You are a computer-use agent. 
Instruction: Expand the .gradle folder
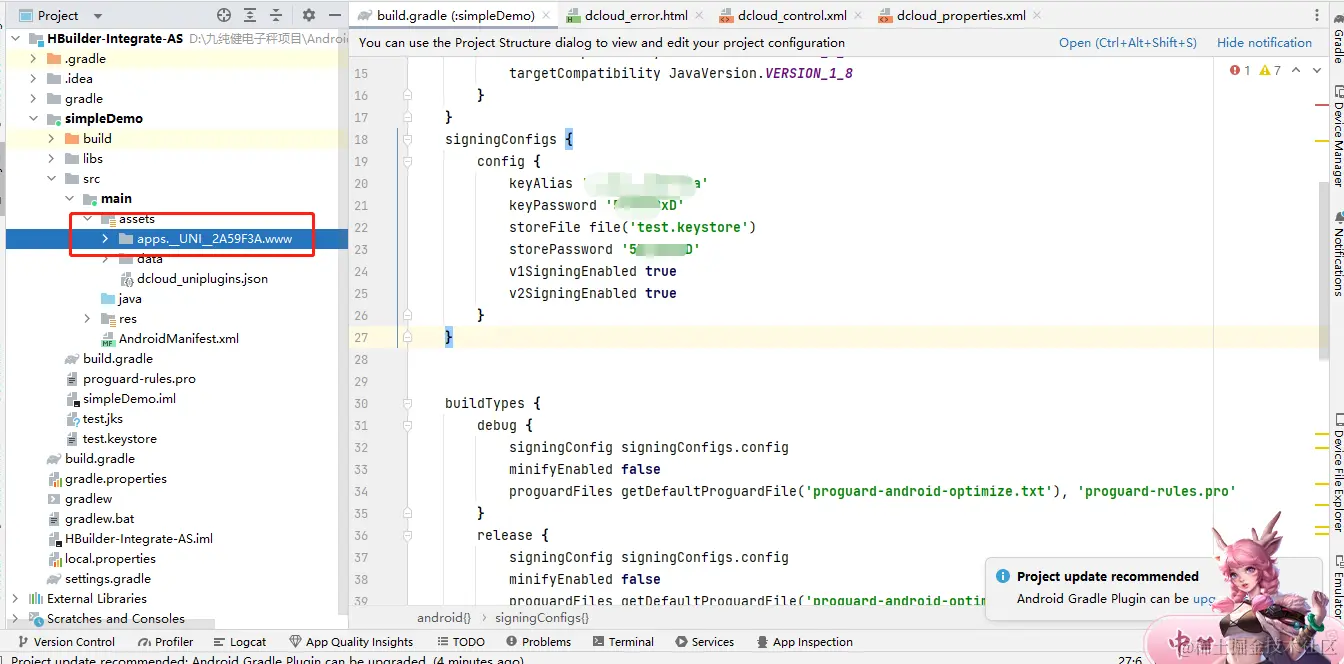pyautogui.click(x=33, y=59)
